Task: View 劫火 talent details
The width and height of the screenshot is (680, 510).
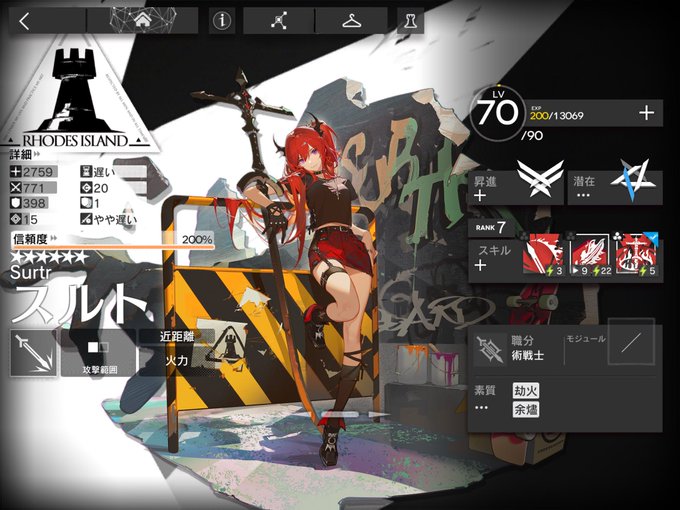Action: tap(526, 391)
